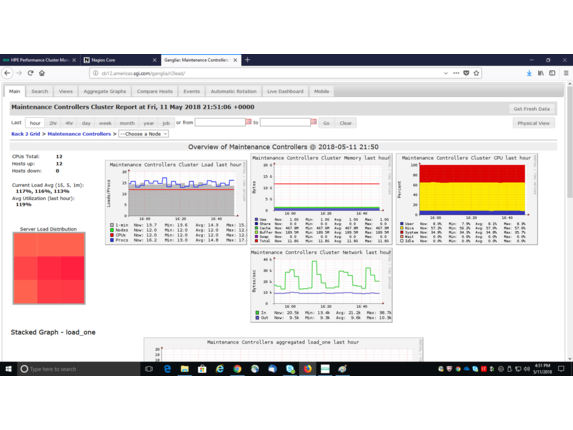Close the Nagios Core browser tab
Viewport: 573px width, 430px height.
[x=155, y=60]
